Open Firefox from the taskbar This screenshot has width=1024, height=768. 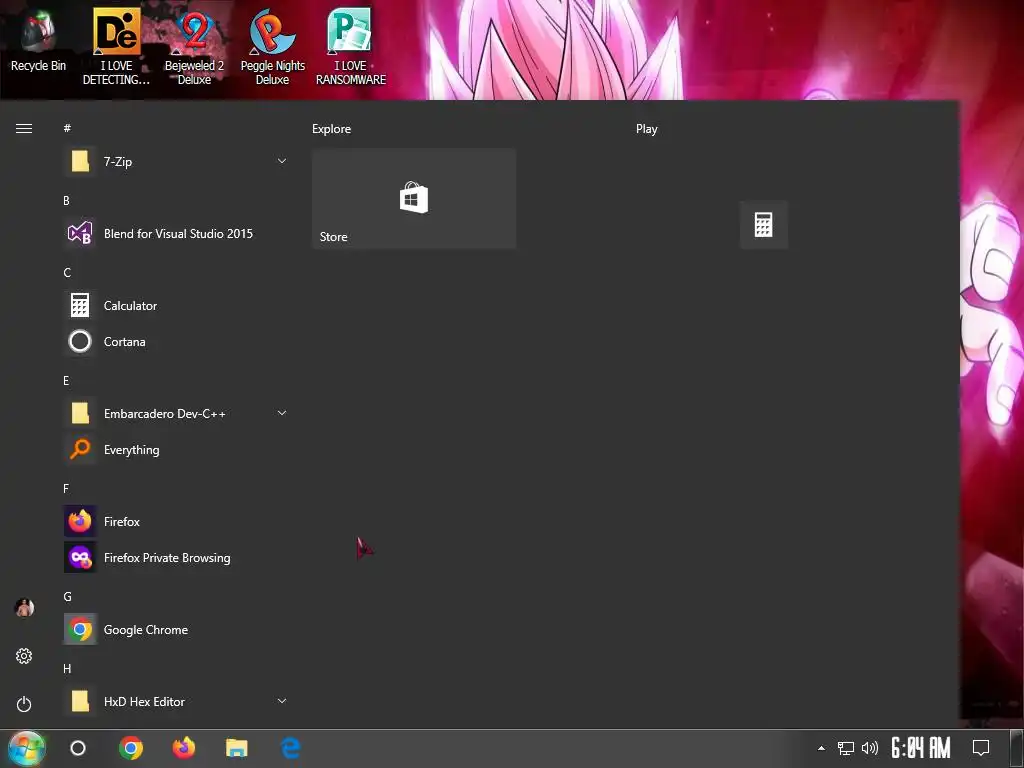click(184, 747)
